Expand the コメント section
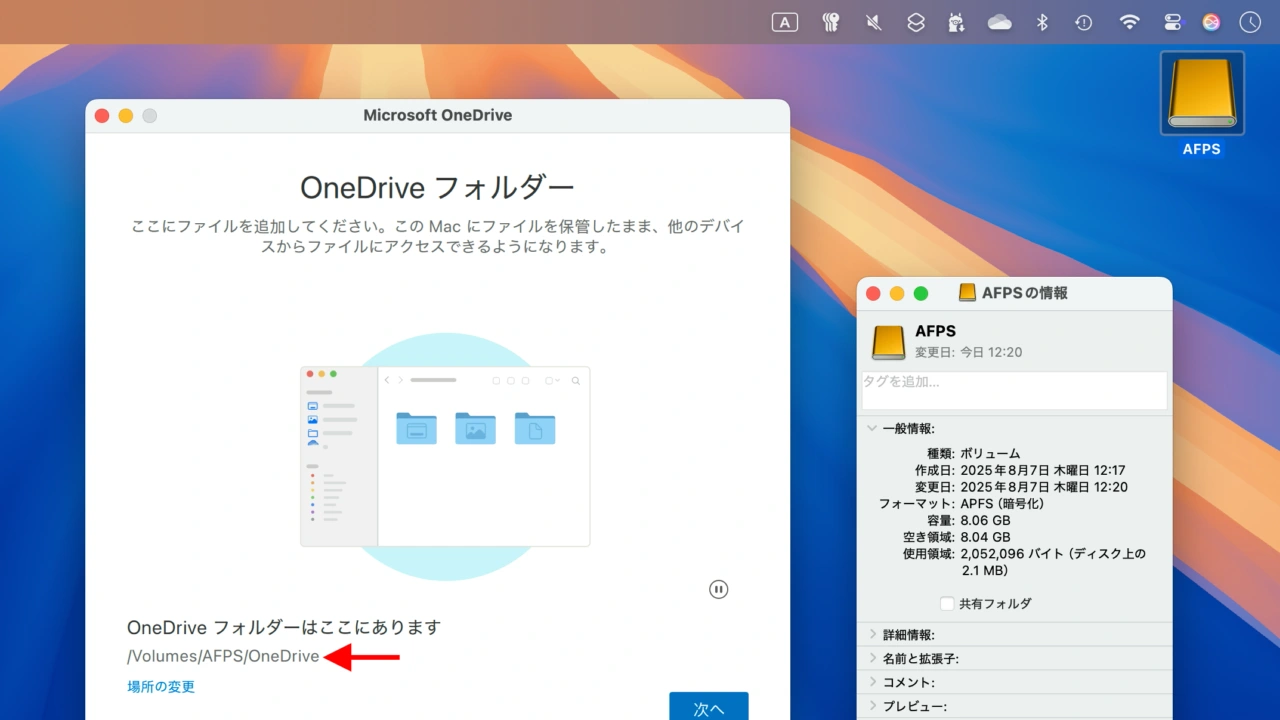This screenshot has height=720, width=1280. tap(872, 683)
